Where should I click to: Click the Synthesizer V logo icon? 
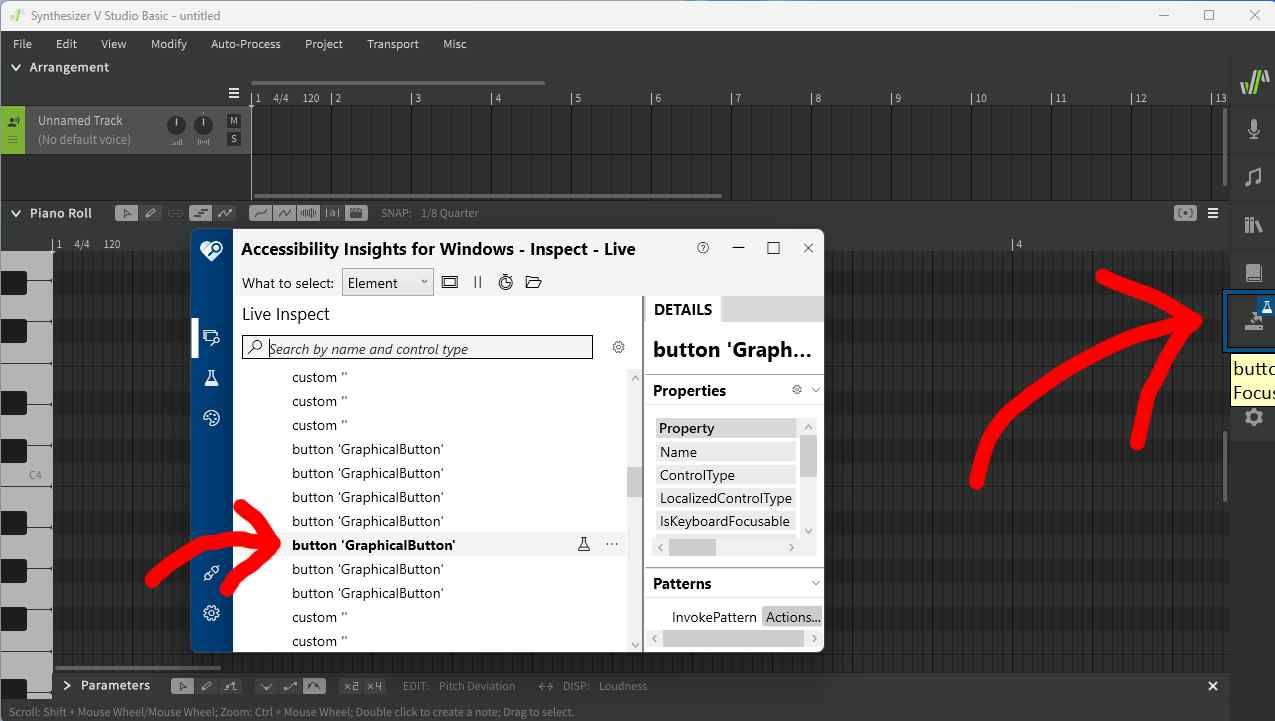point(1253,82)
